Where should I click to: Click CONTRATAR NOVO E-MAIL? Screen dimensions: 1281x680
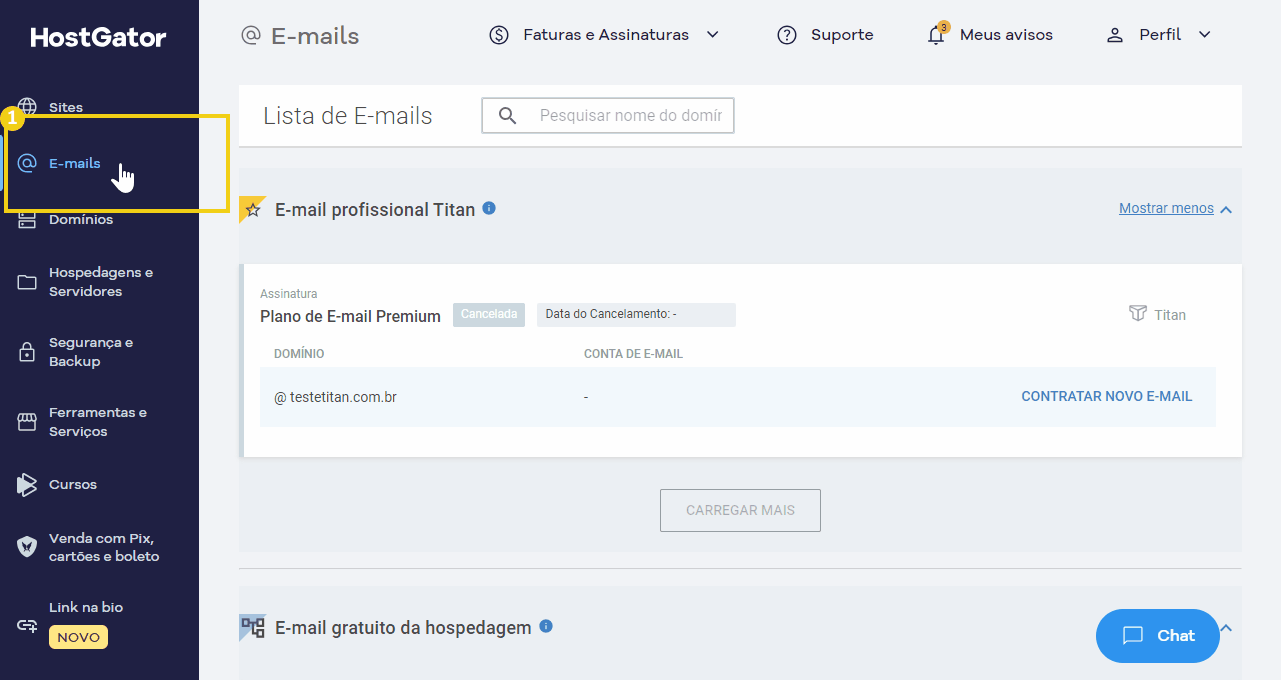1107,397
